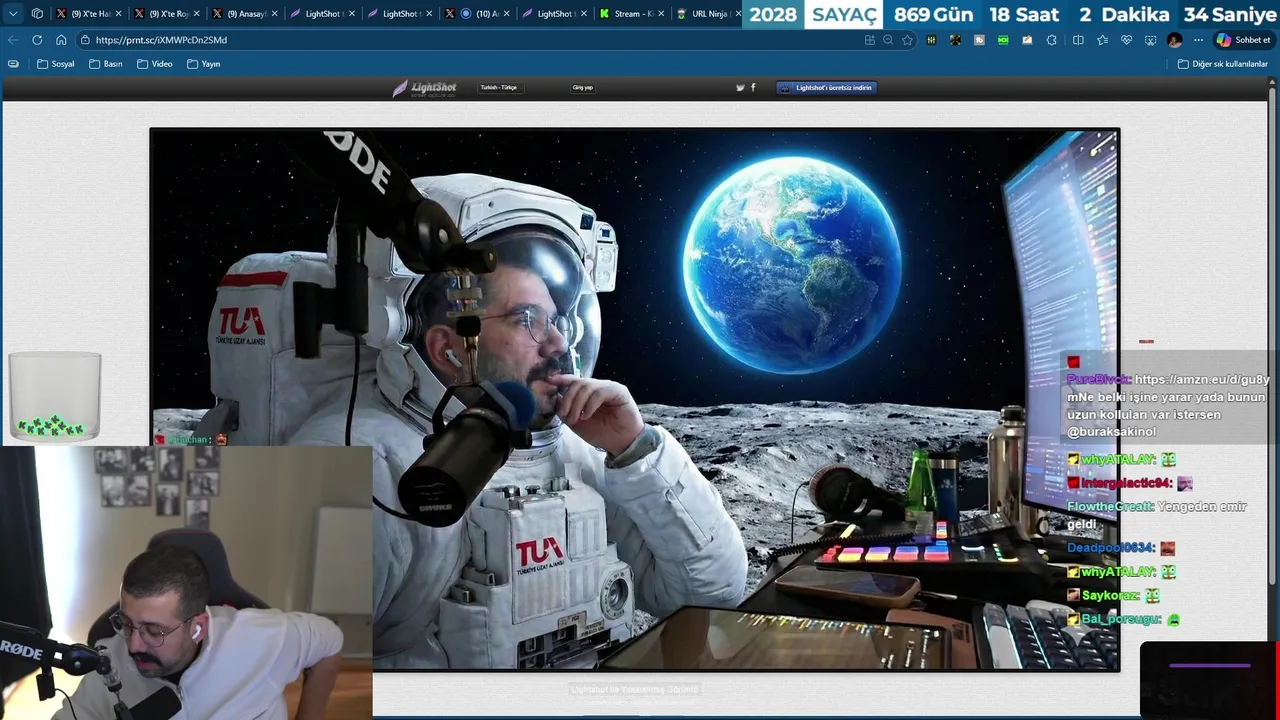Click the screenshot capture toolbar icon
This screenshot has width=1280, height=720.
point(1150,40)
